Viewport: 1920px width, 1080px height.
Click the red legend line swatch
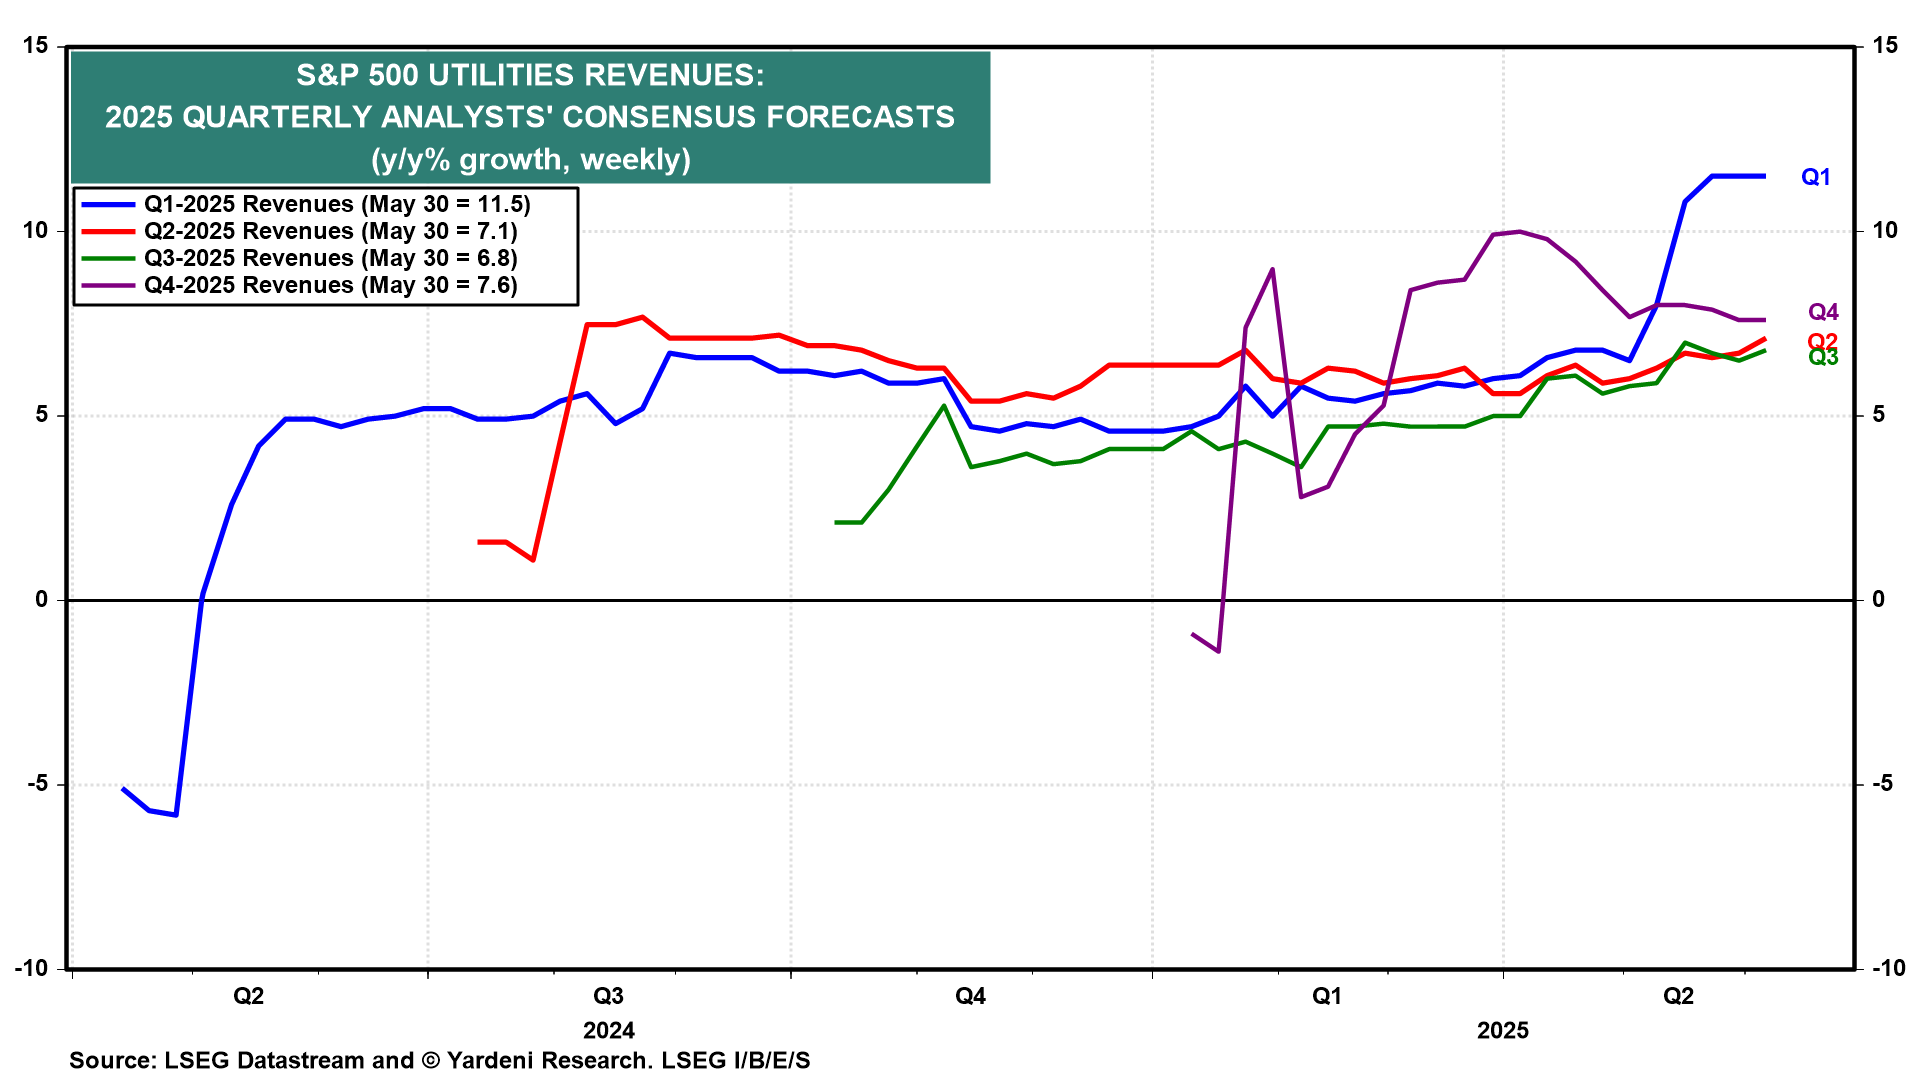pyautogui.click(x=108, y=231)
